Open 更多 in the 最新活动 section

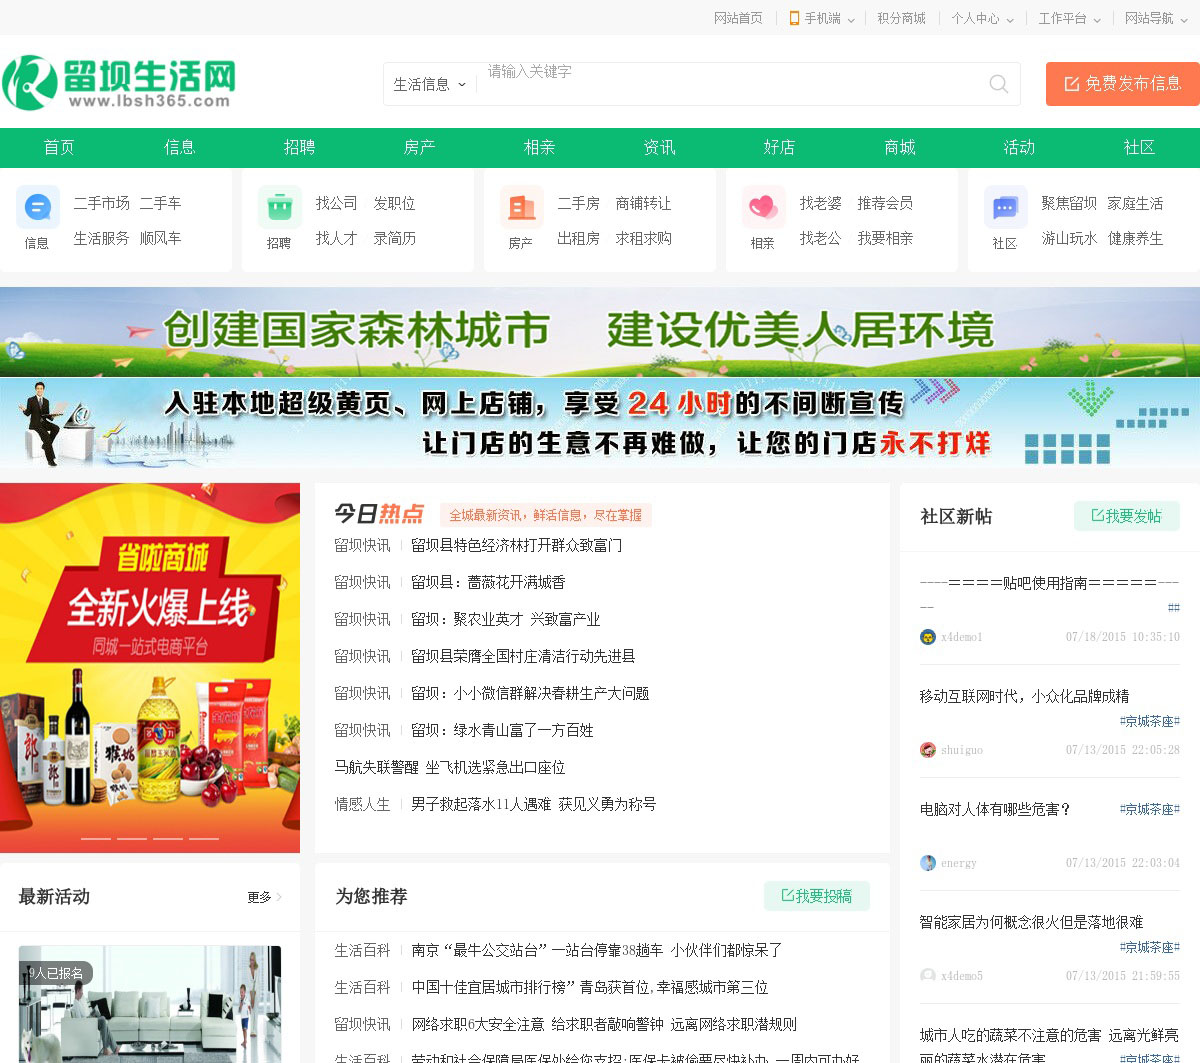tap(264, 897)
